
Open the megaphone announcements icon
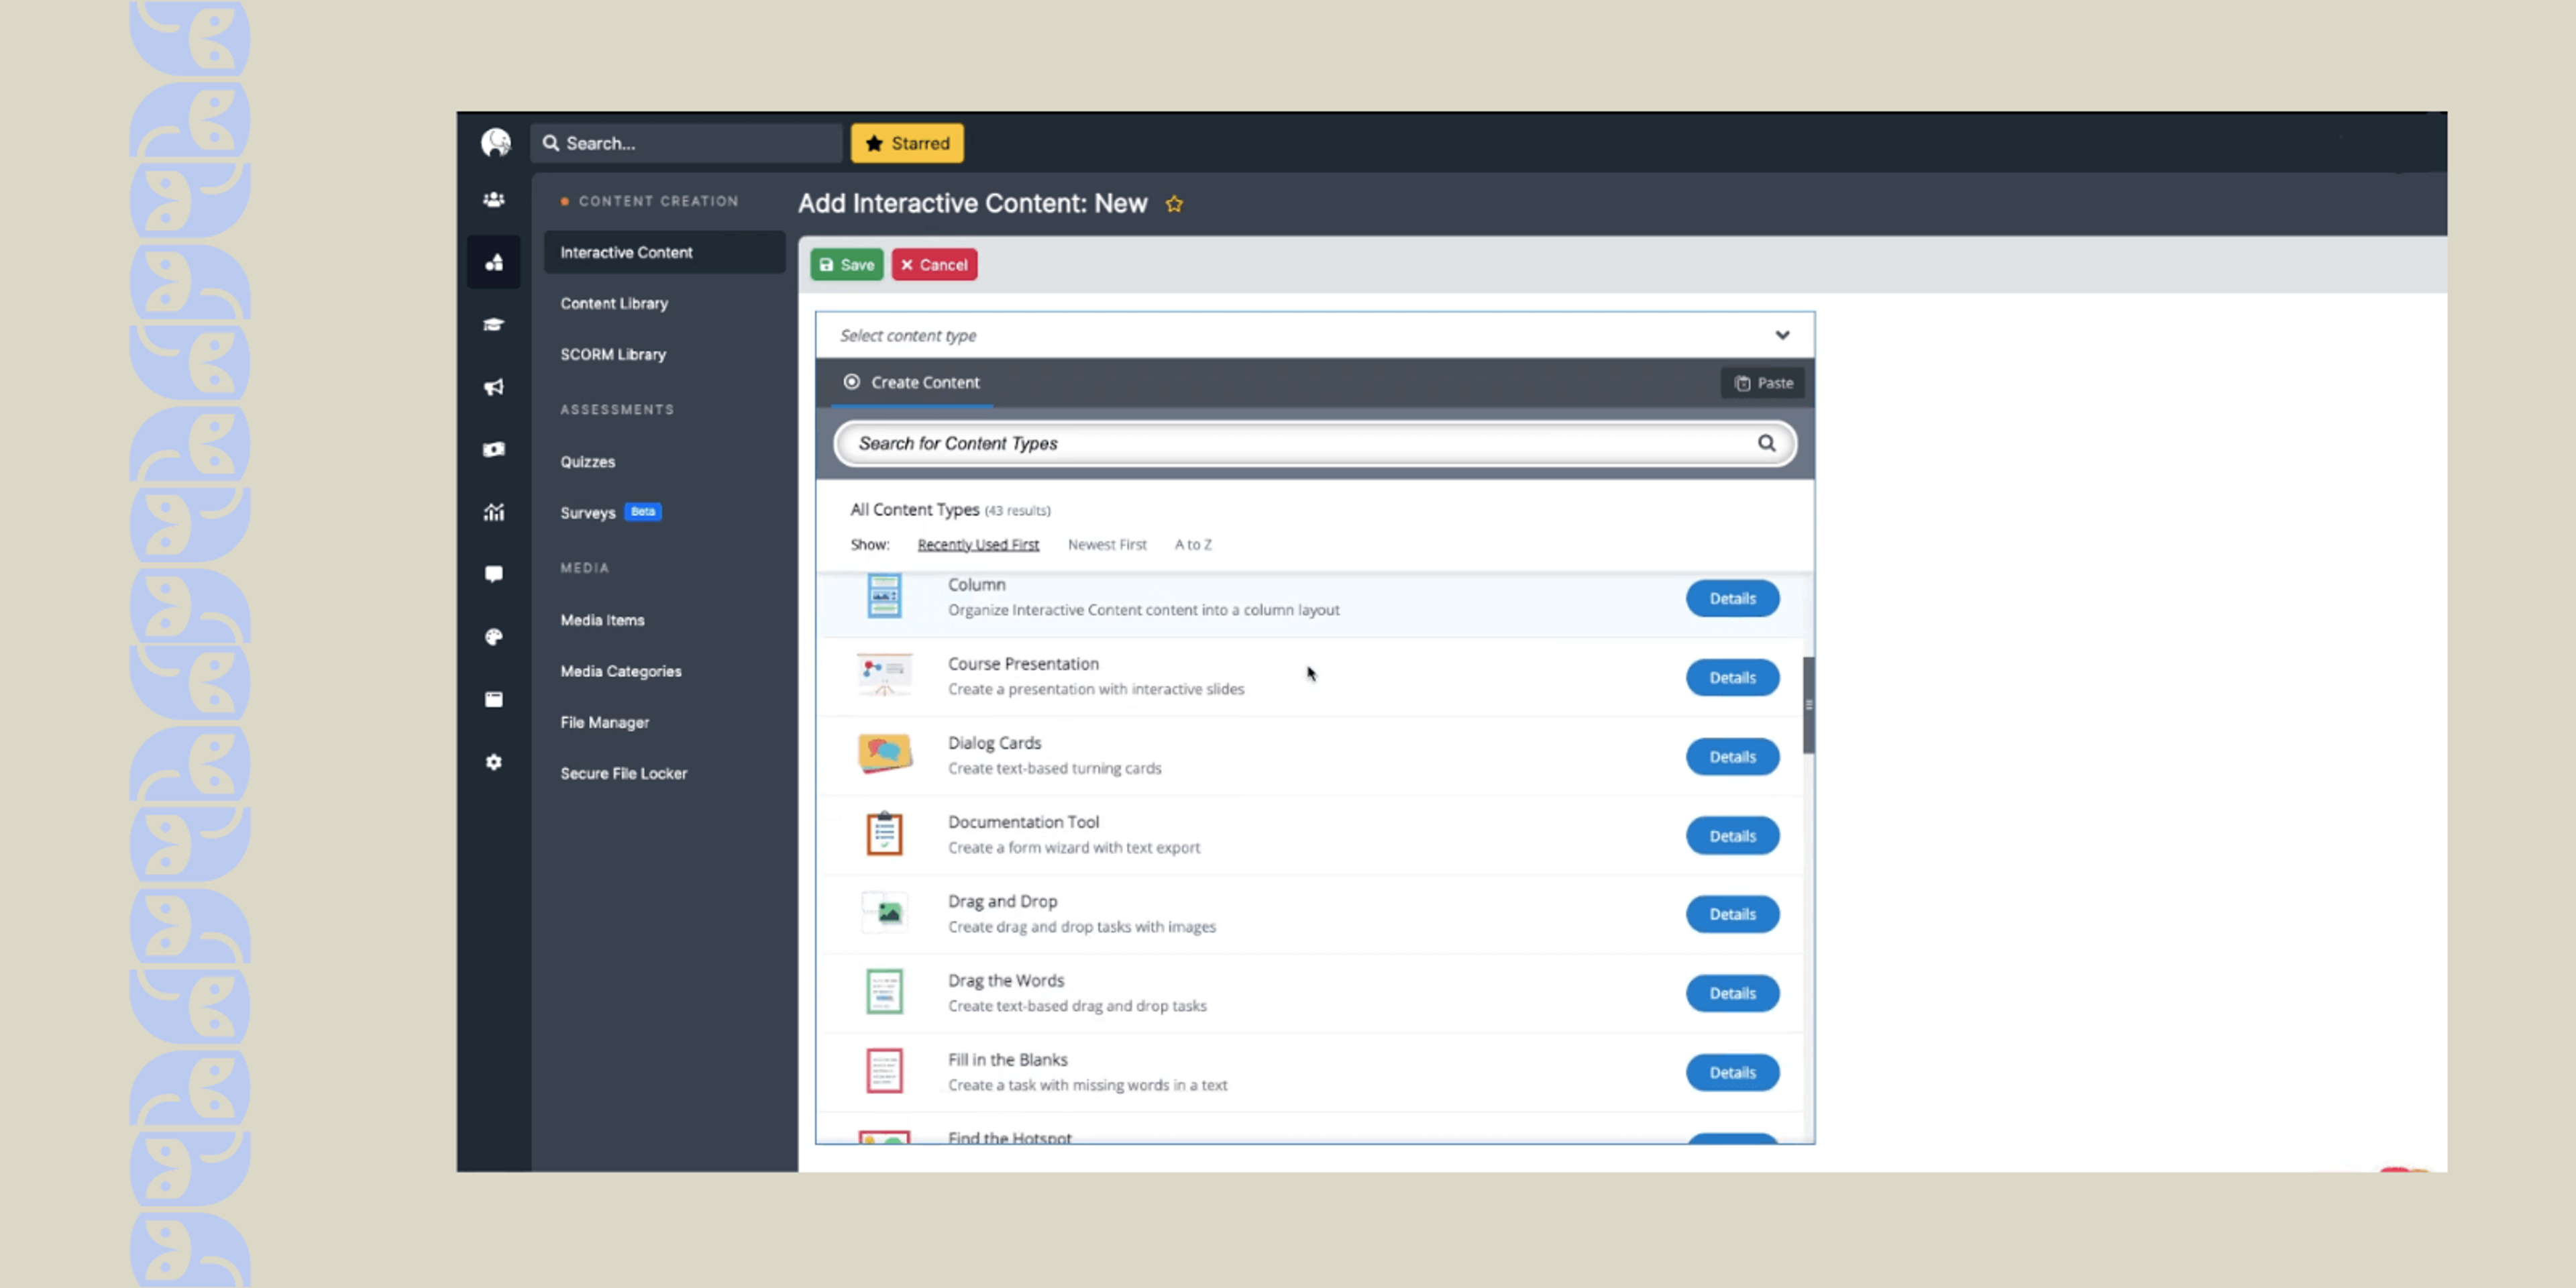494,387
